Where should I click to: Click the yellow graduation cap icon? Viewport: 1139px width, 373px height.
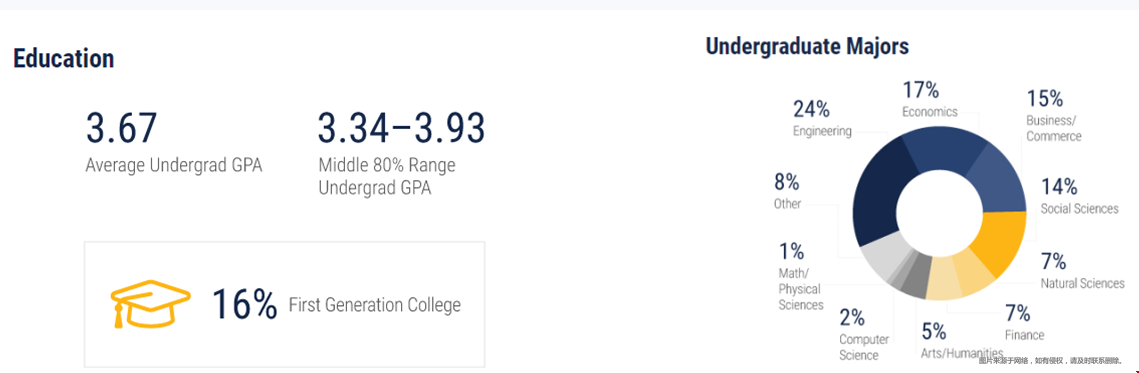point(150,304)
